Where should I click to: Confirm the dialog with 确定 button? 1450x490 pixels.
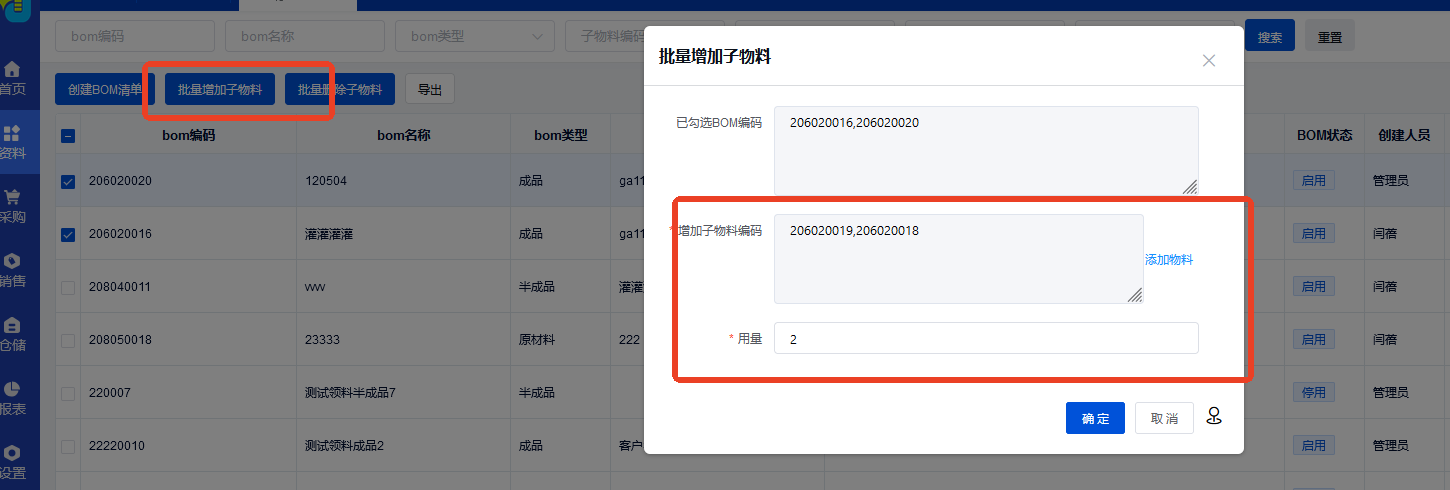click(1095, 418)
